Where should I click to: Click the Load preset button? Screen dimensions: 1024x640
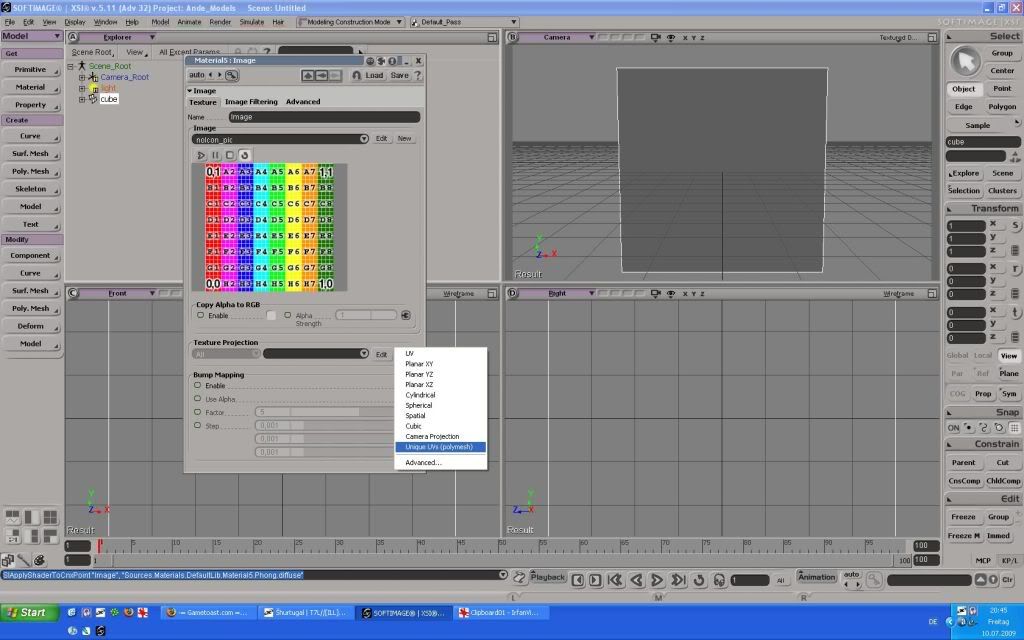(374, 76)
